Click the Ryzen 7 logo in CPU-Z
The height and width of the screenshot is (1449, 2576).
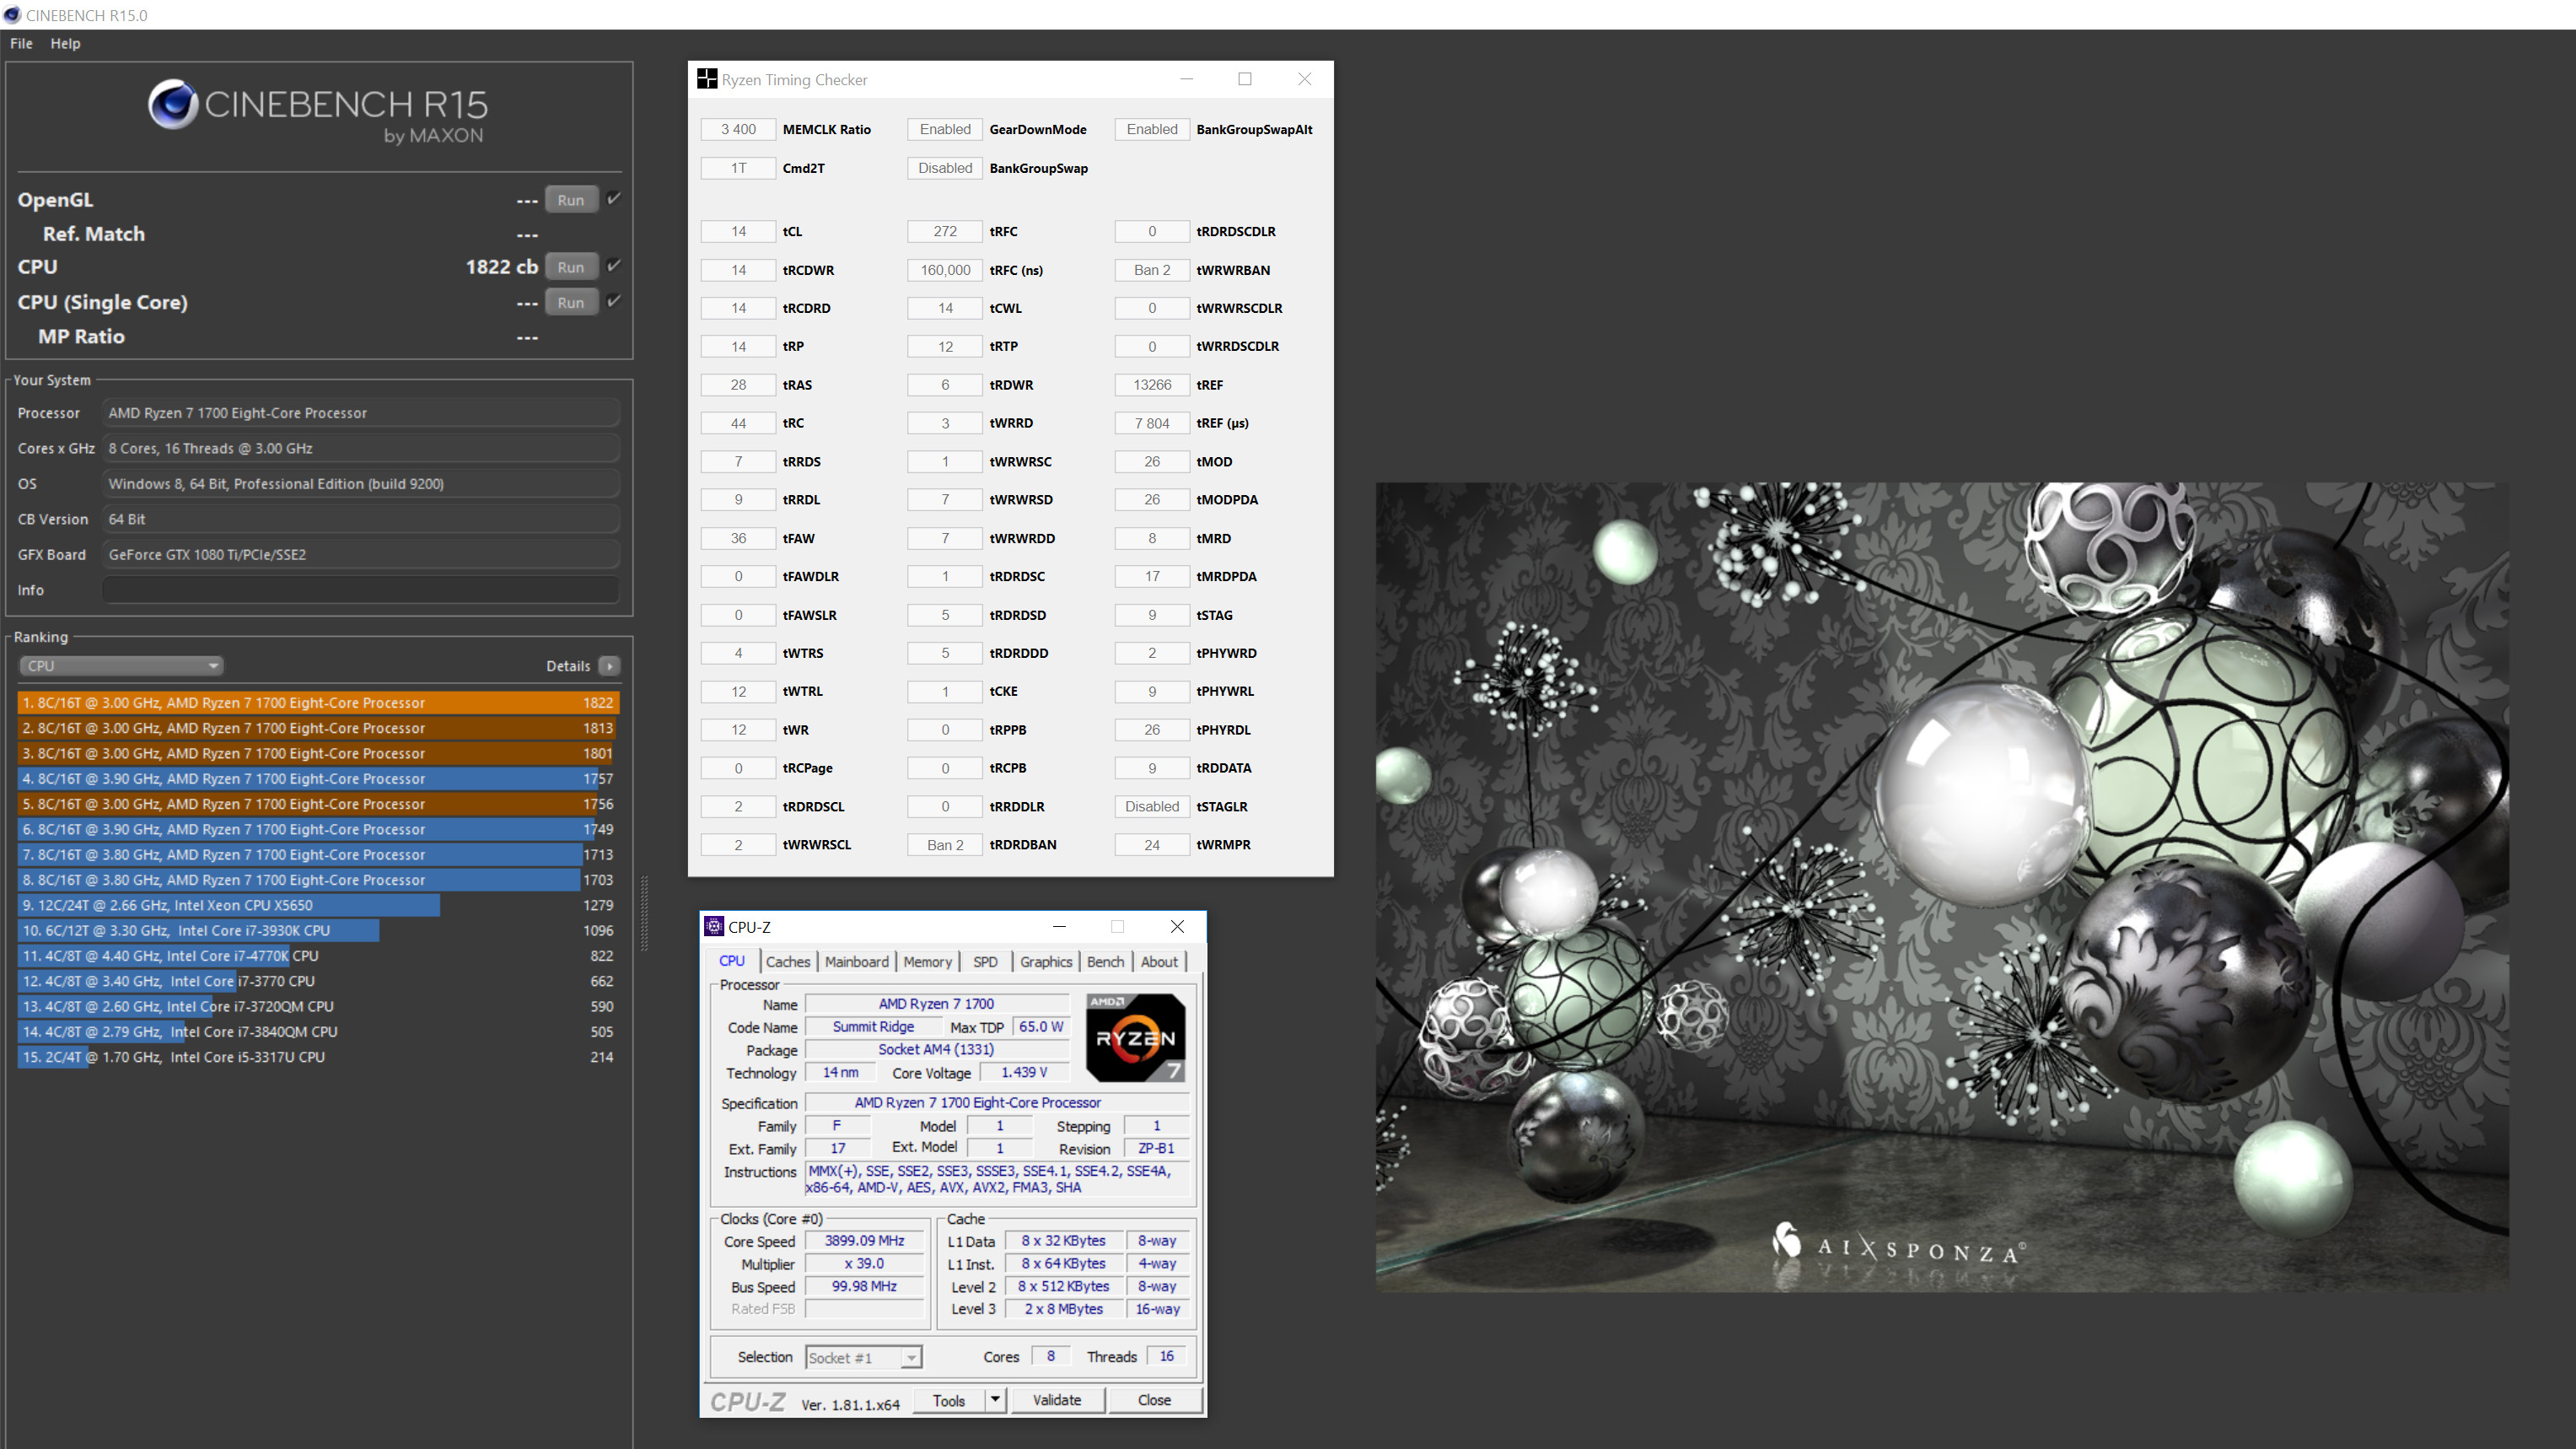pyautogui.click(x=1136, y=1038)
